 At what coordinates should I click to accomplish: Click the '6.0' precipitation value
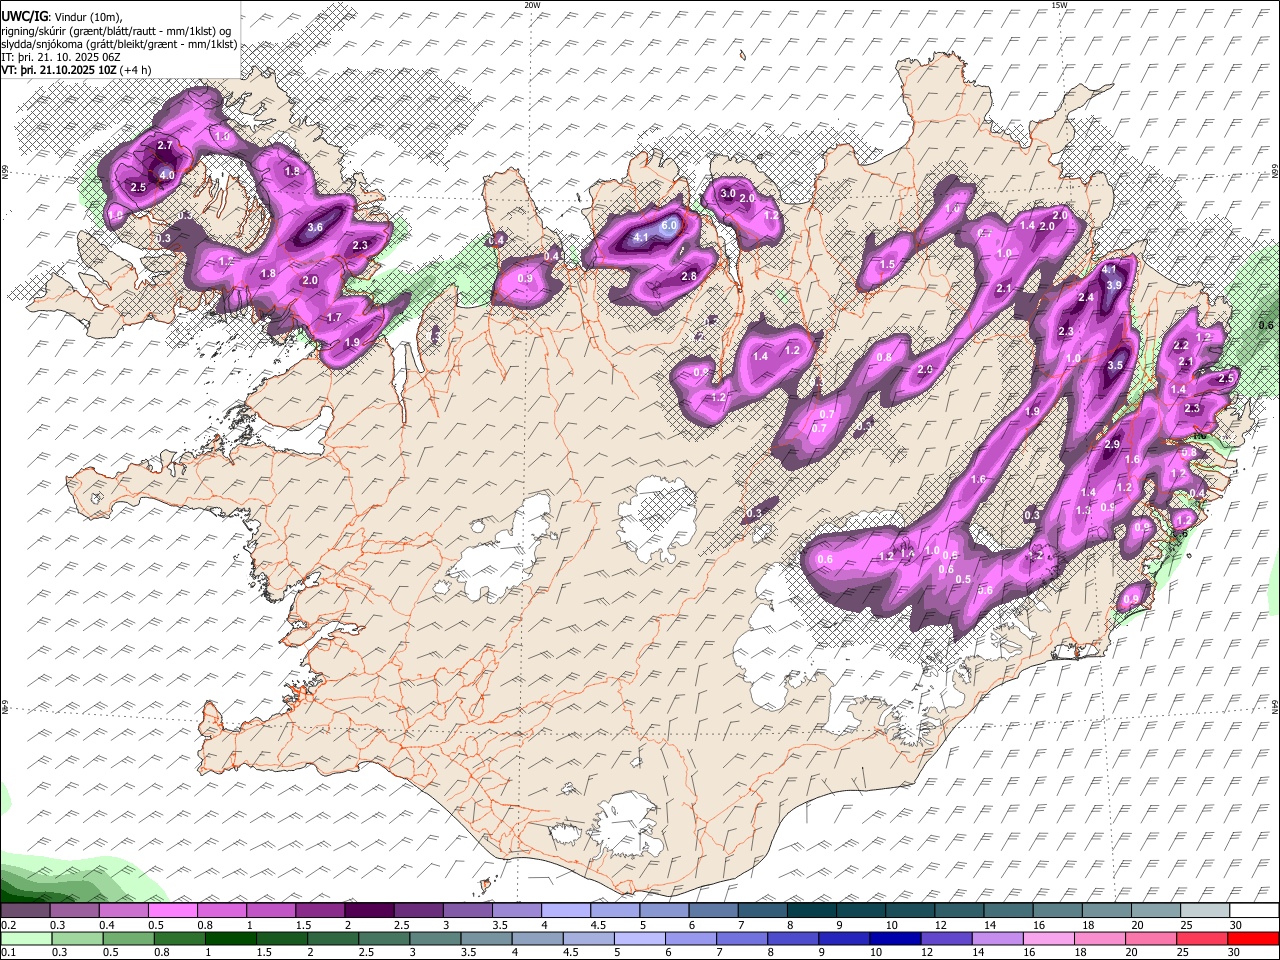point(670,226)
